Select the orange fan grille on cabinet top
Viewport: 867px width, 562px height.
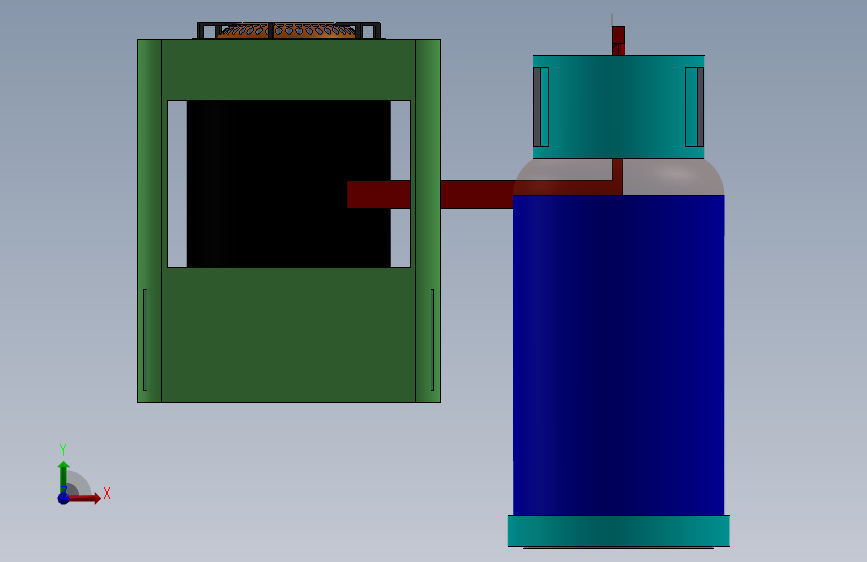[x=286, y=30]
